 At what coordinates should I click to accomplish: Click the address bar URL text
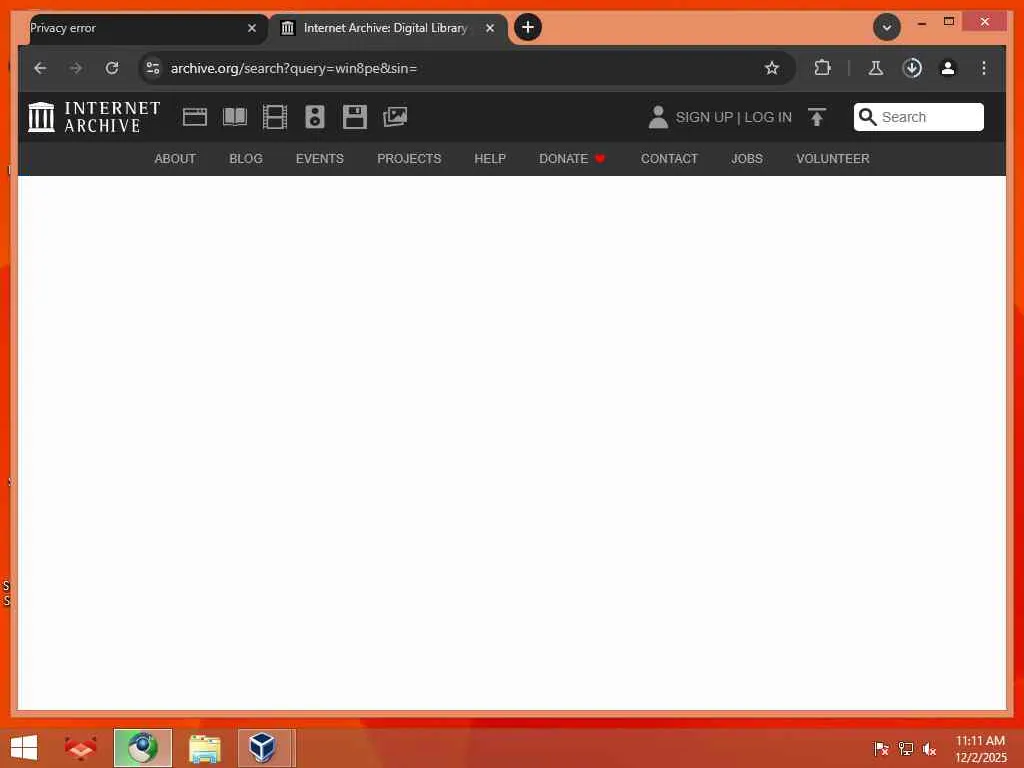294,68
